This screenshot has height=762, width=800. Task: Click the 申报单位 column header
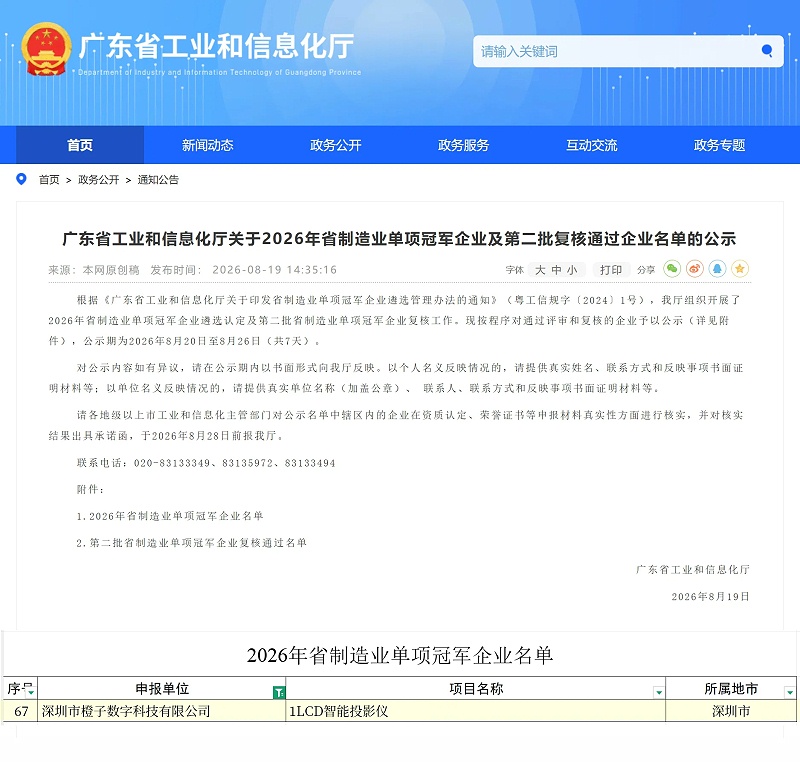coord(162,689)
